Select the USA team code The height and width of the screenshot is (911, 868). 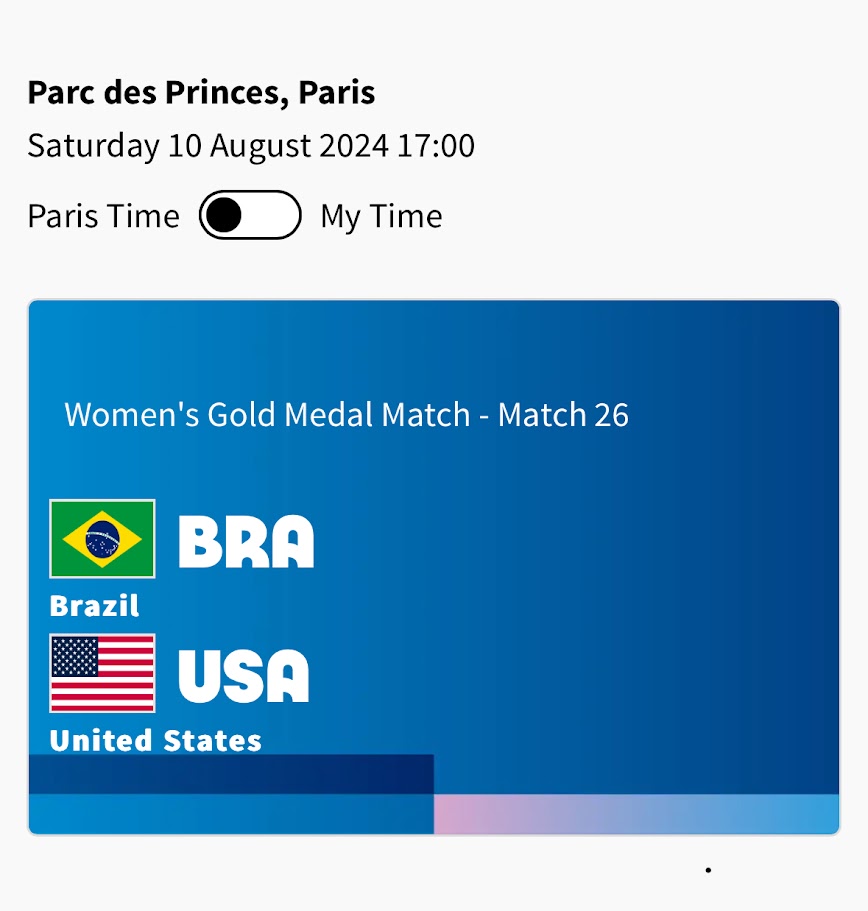click(244, 675)
